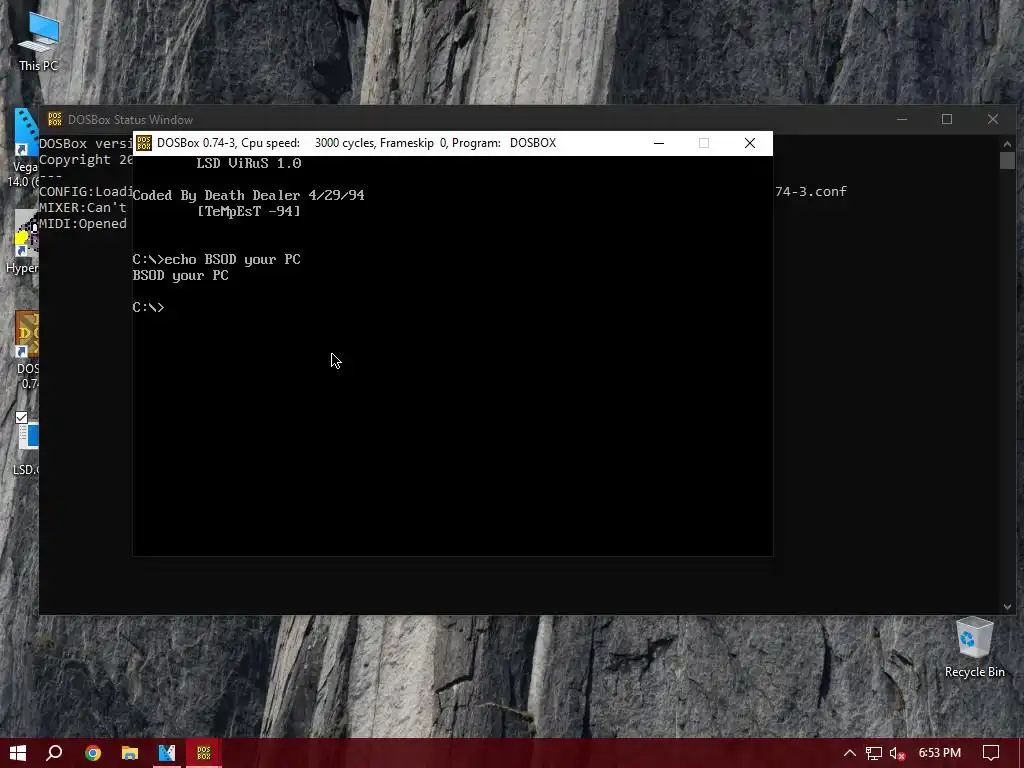The width and height of the screenshot is (1024, 768).
Task: Show hidden system tray icons
Action: tap(850, 753)
